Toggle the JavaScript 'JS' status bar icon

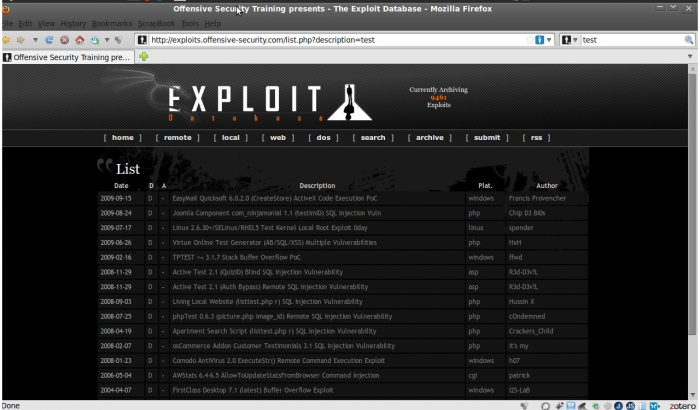[x=630, y=406]
